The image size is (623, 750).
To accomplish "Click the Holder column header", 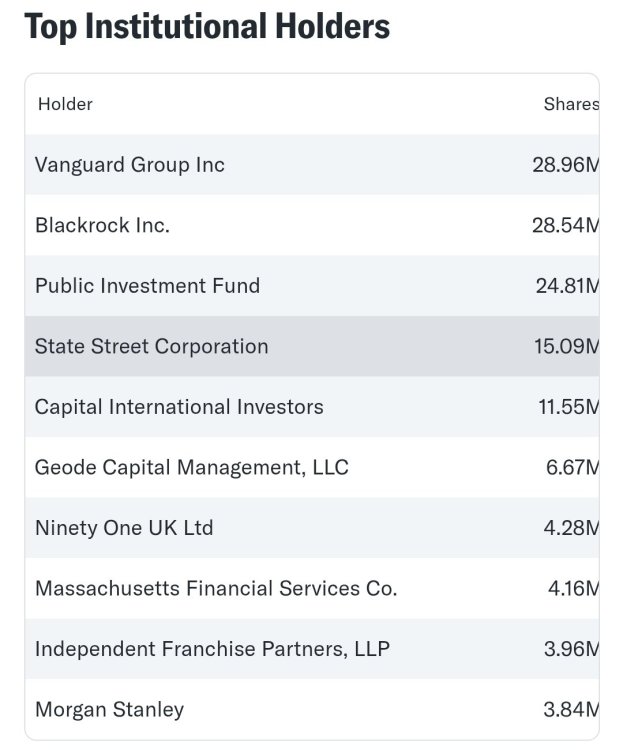I will [x=65, y=104].
